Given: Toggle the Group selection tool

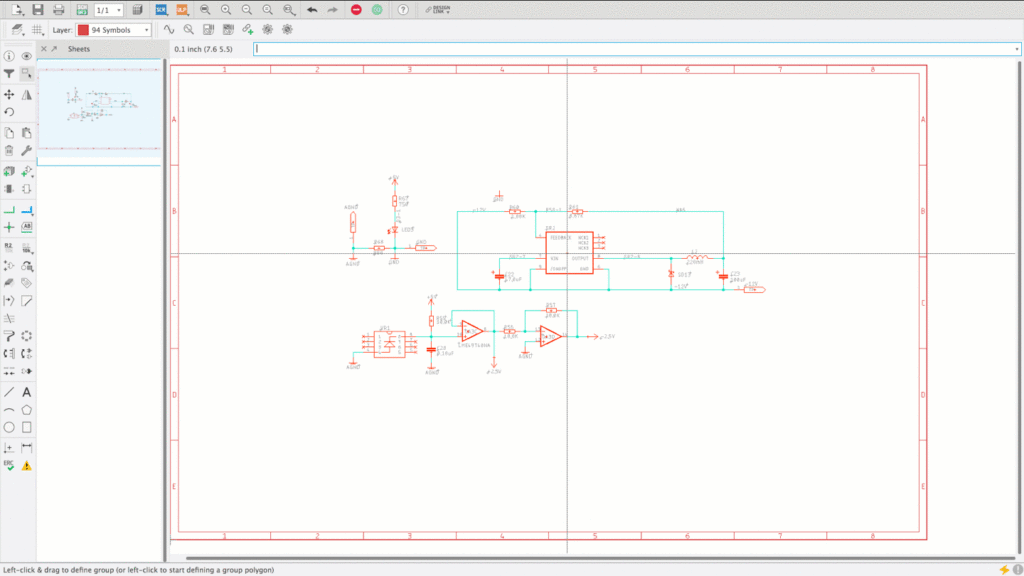Looking at the screenshot, I should pos(27,74).
